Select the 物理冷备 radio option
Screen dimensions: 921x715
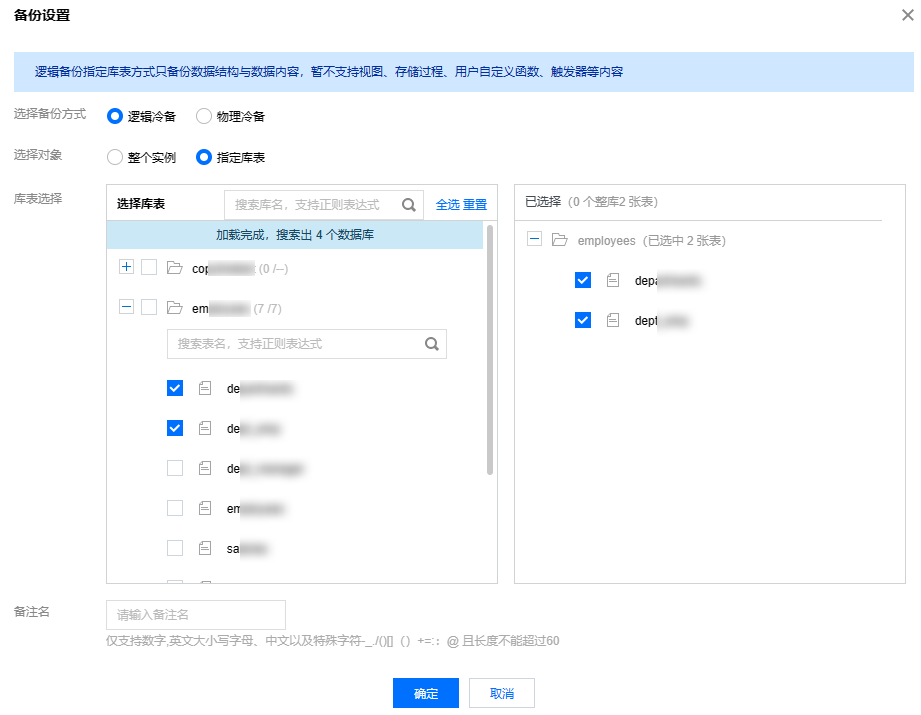pos(204,116)
